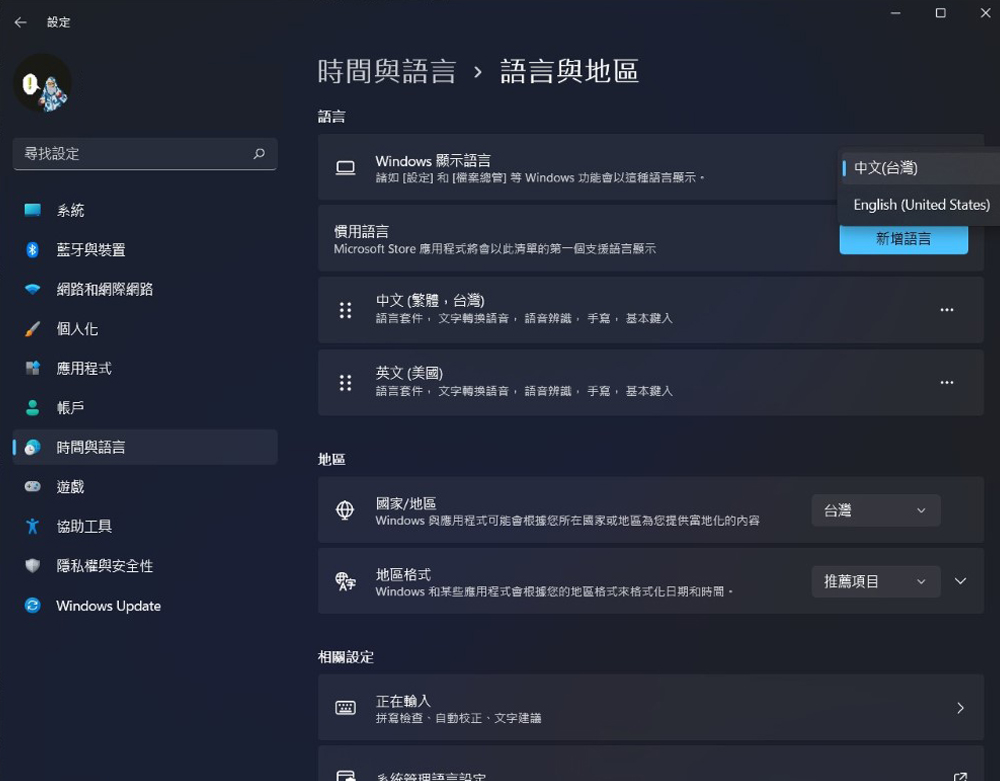This screenshot has width=1000, height=781.
Task: Open 藍牙與裝置 in the sidebar
Action: (x=145, y=250)
